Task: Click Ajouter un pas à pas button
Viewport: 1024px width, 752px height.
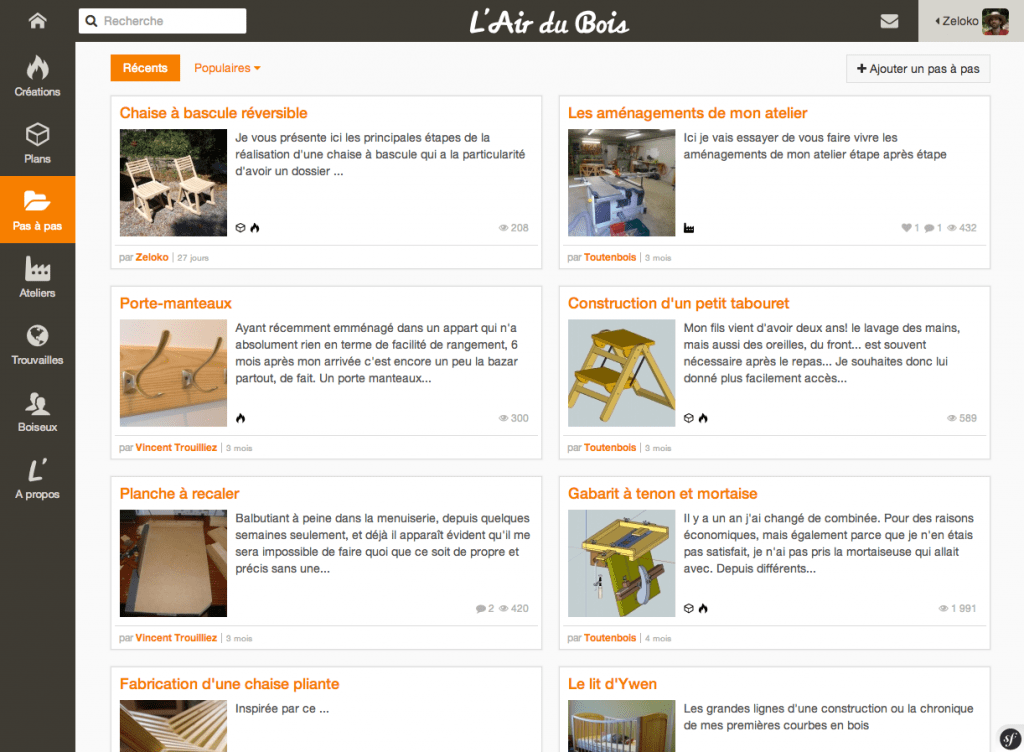Action: click(918, 69)
